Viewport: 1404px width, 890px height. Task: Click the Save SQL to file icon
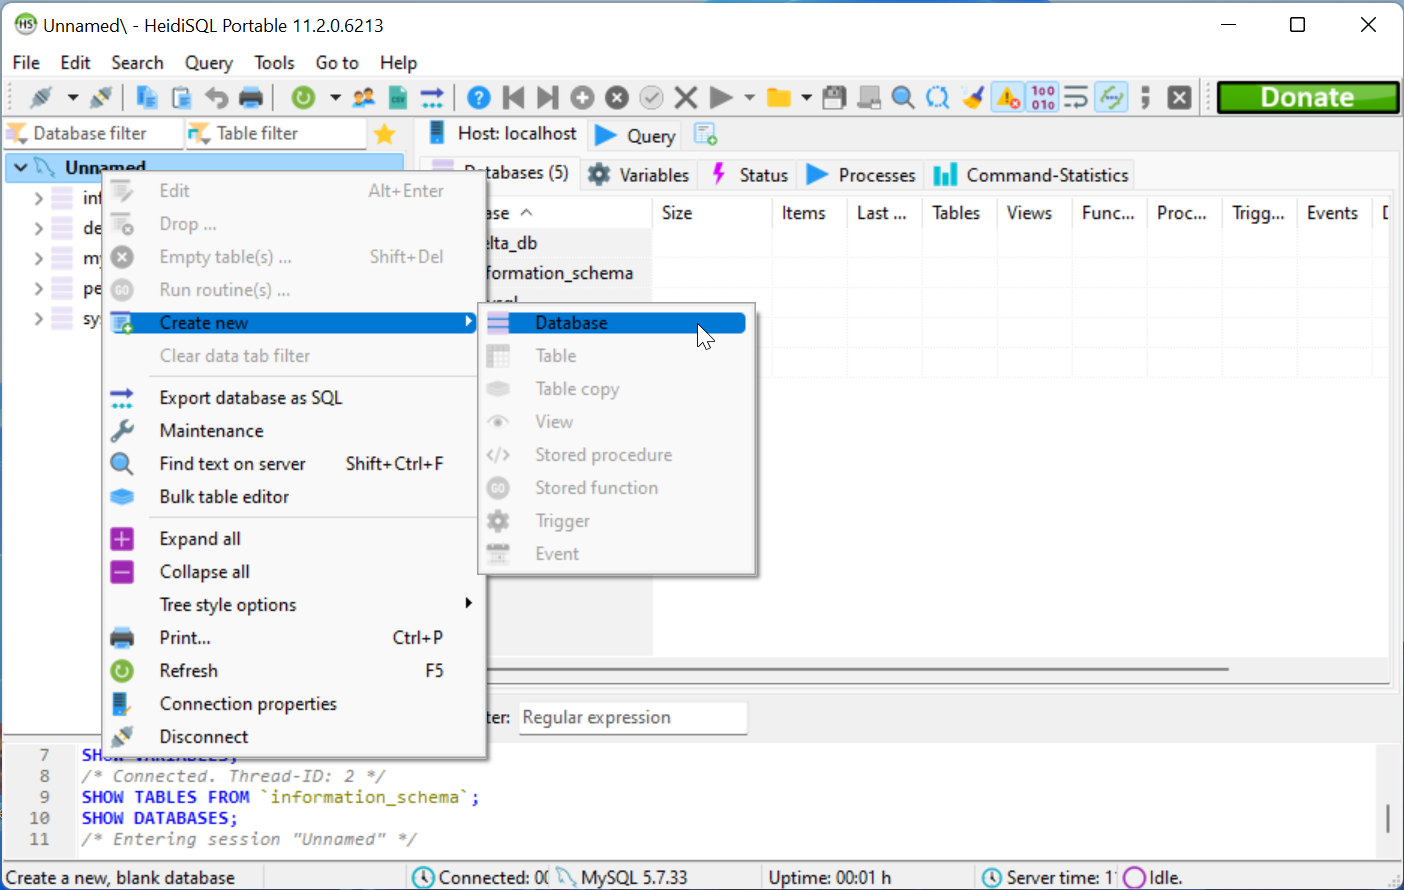tap(834, 97)
